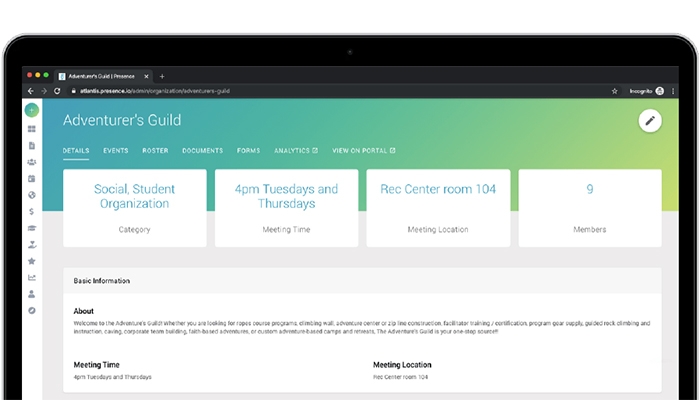Click the green plus create button in sidebar
700x400 pixels.
tap(32, 110)
